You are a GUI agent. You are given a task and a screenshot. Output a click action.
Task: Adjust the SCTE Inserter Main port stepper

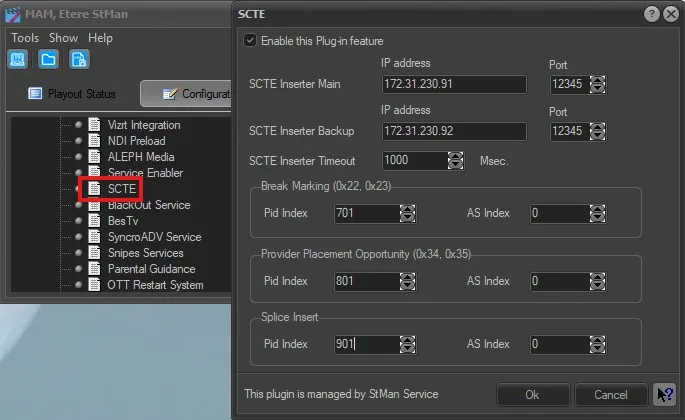pos(598,84)
